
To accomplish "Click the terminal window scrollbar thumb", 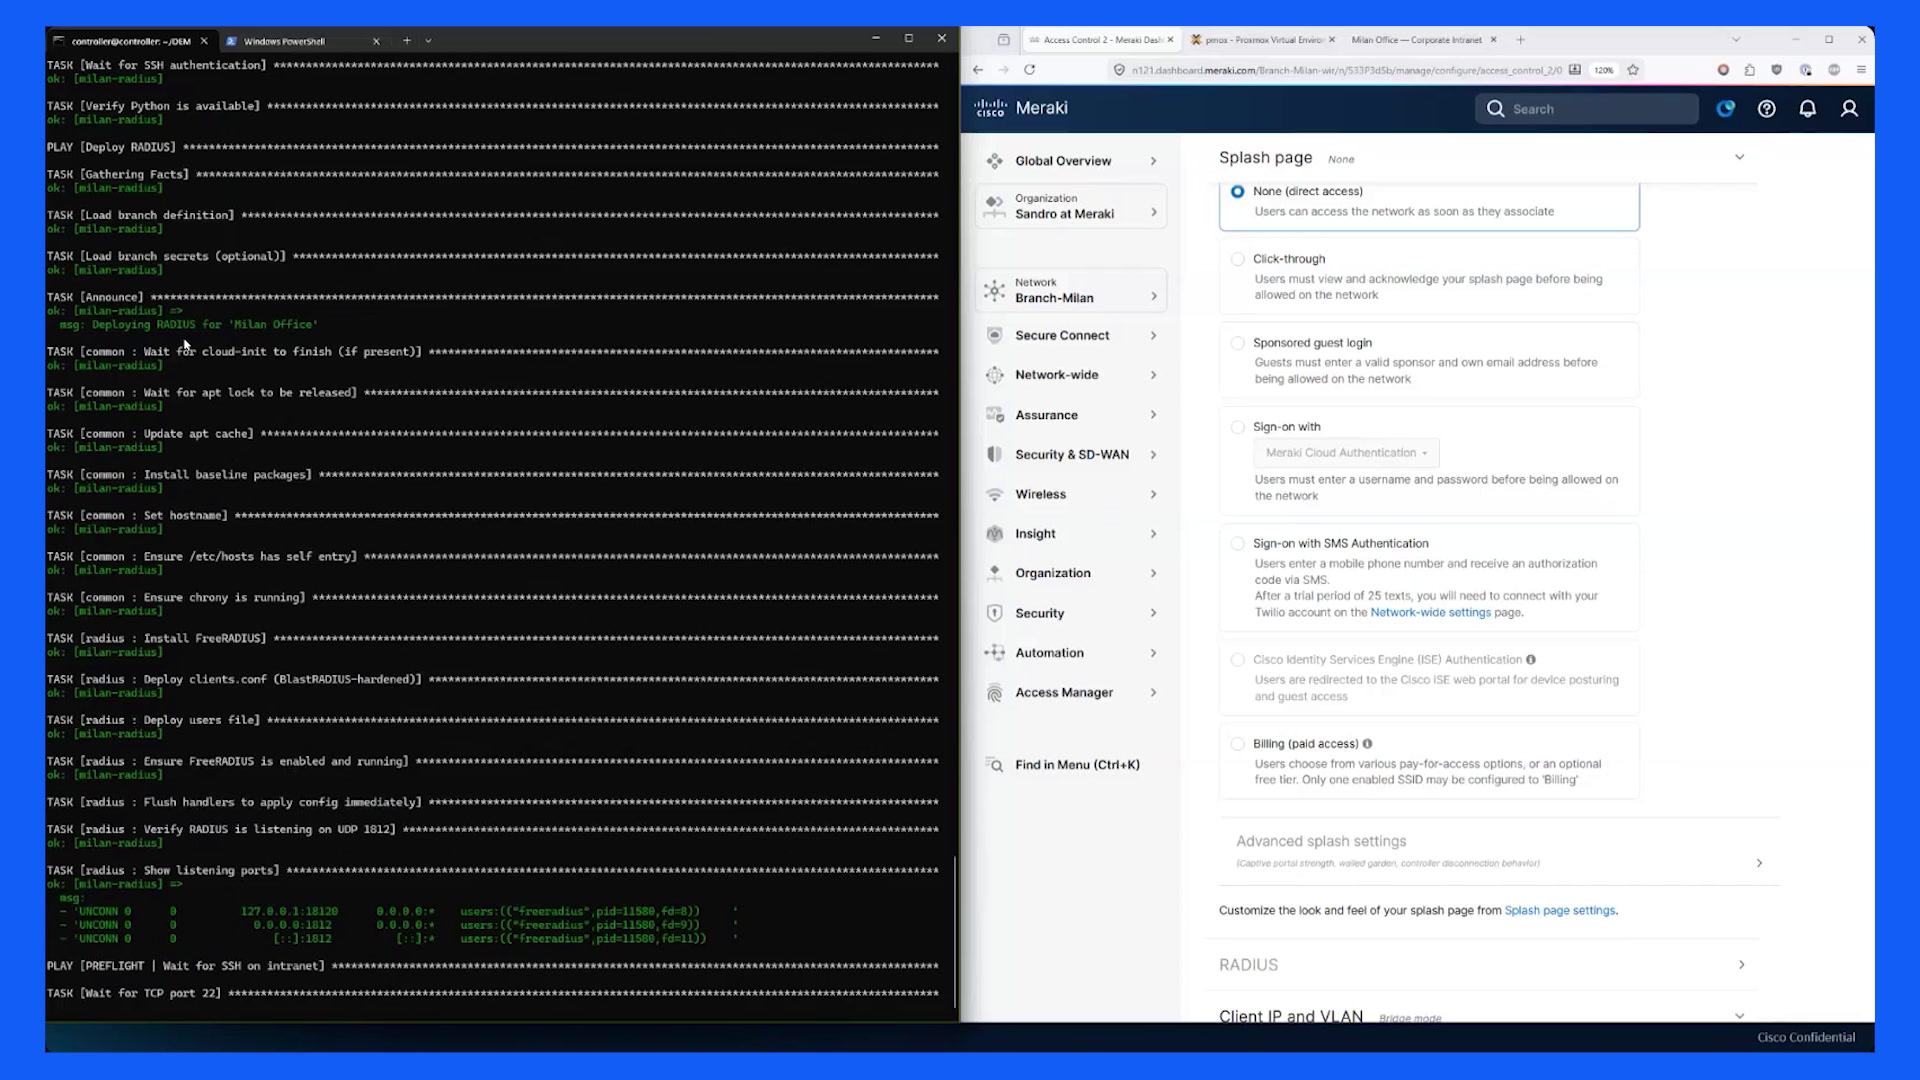I will [955, 932].
